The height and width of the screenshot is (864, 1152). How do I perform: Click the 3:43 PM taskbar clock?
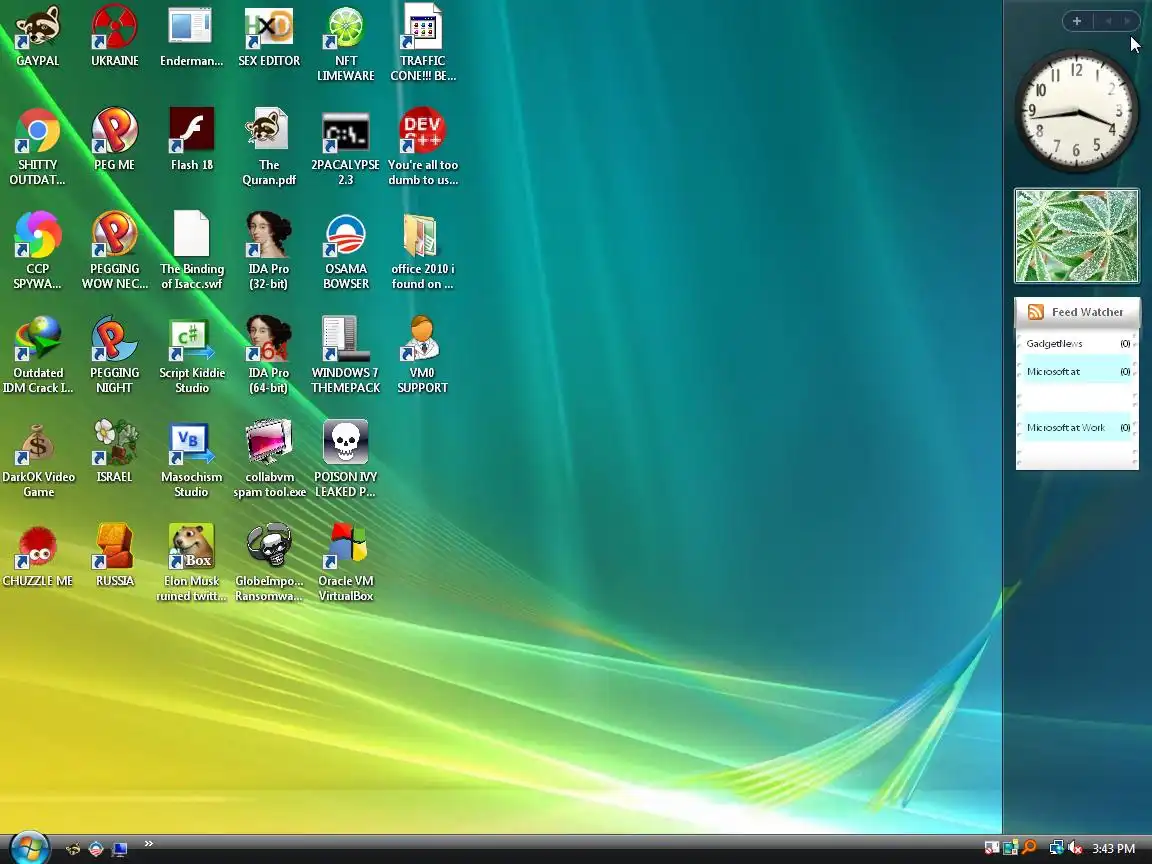1113,849
